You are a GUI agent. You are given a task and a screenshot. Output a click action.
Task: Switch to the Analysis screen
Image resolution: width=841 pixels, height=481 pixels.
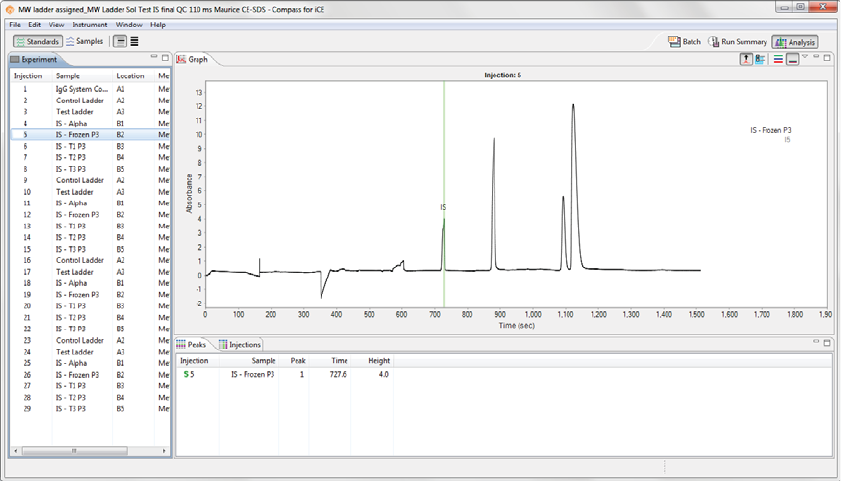[795, 42]
